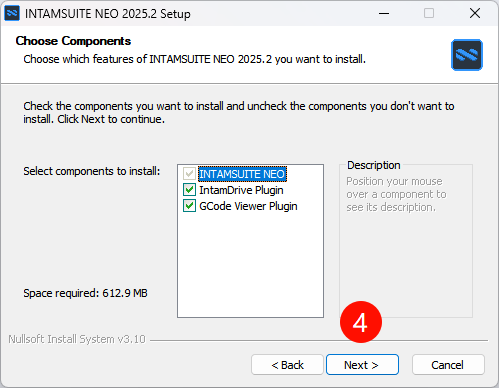Select the INTAMSUITE NEO list entry
Screen dimensions: 499x388
pos(242,174)
